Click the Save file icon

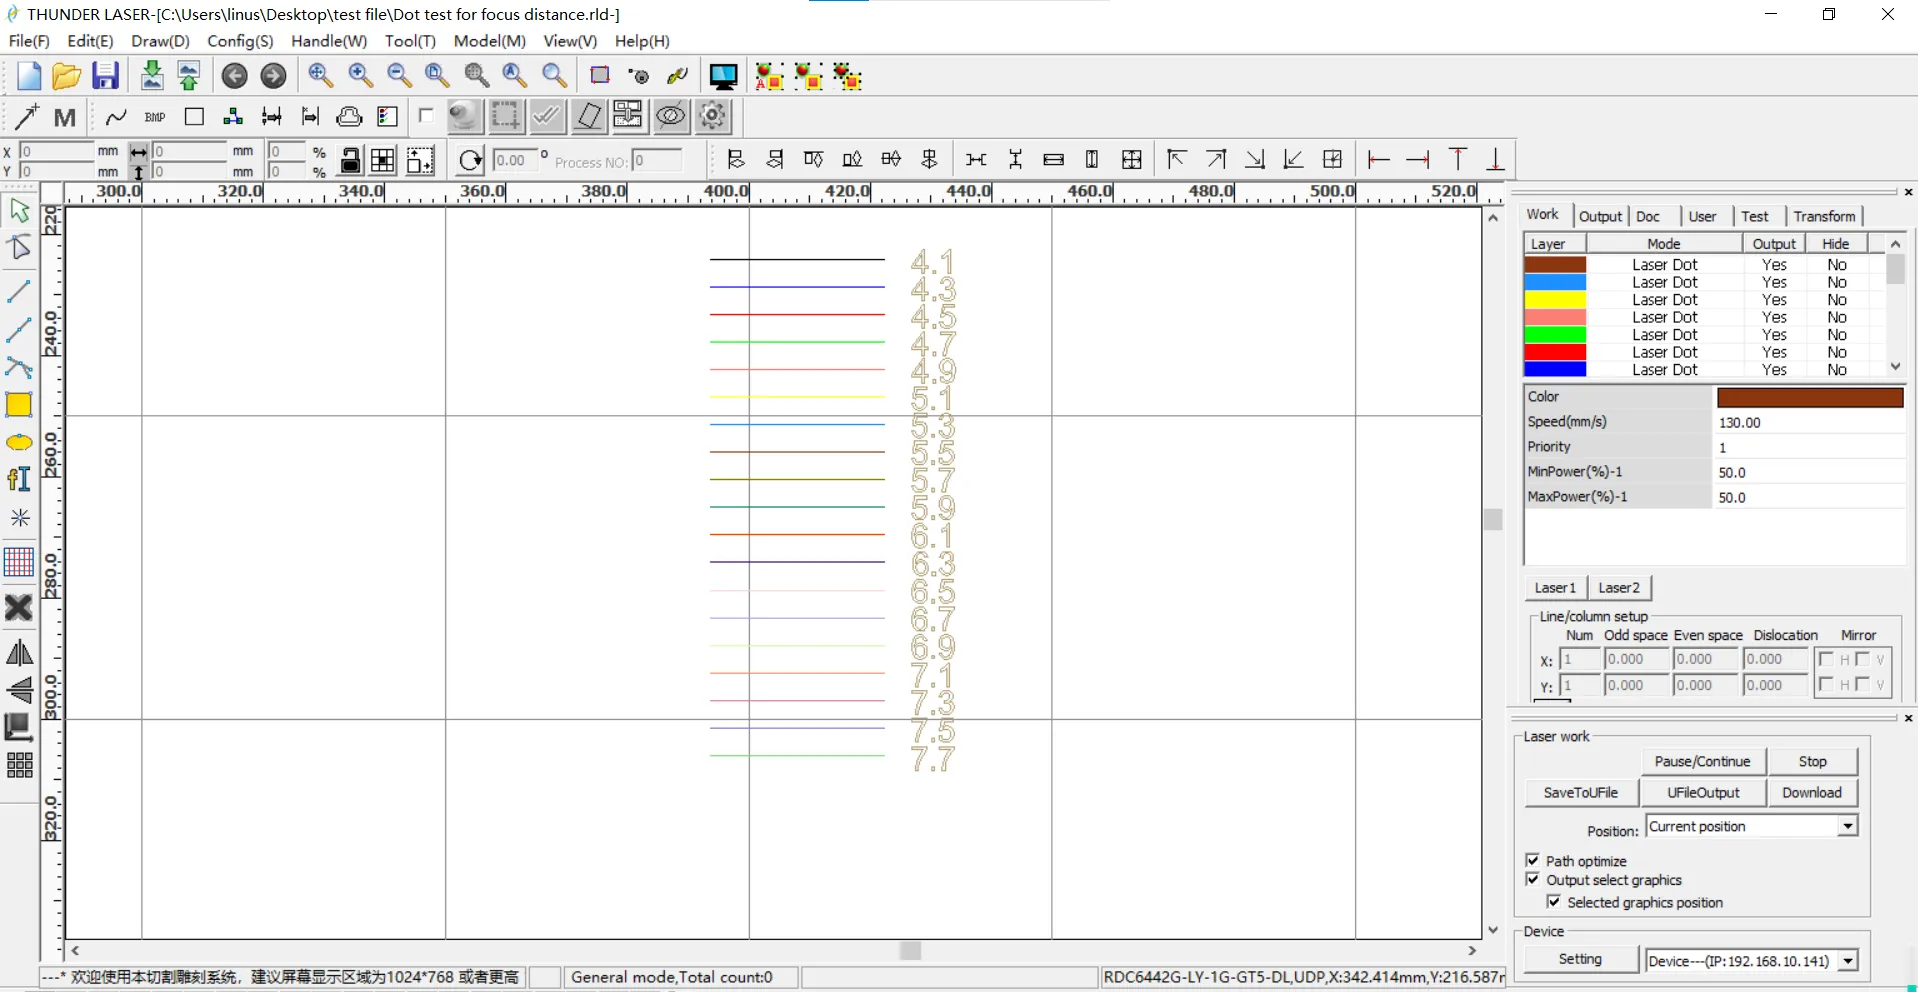[x=105, y=76]
